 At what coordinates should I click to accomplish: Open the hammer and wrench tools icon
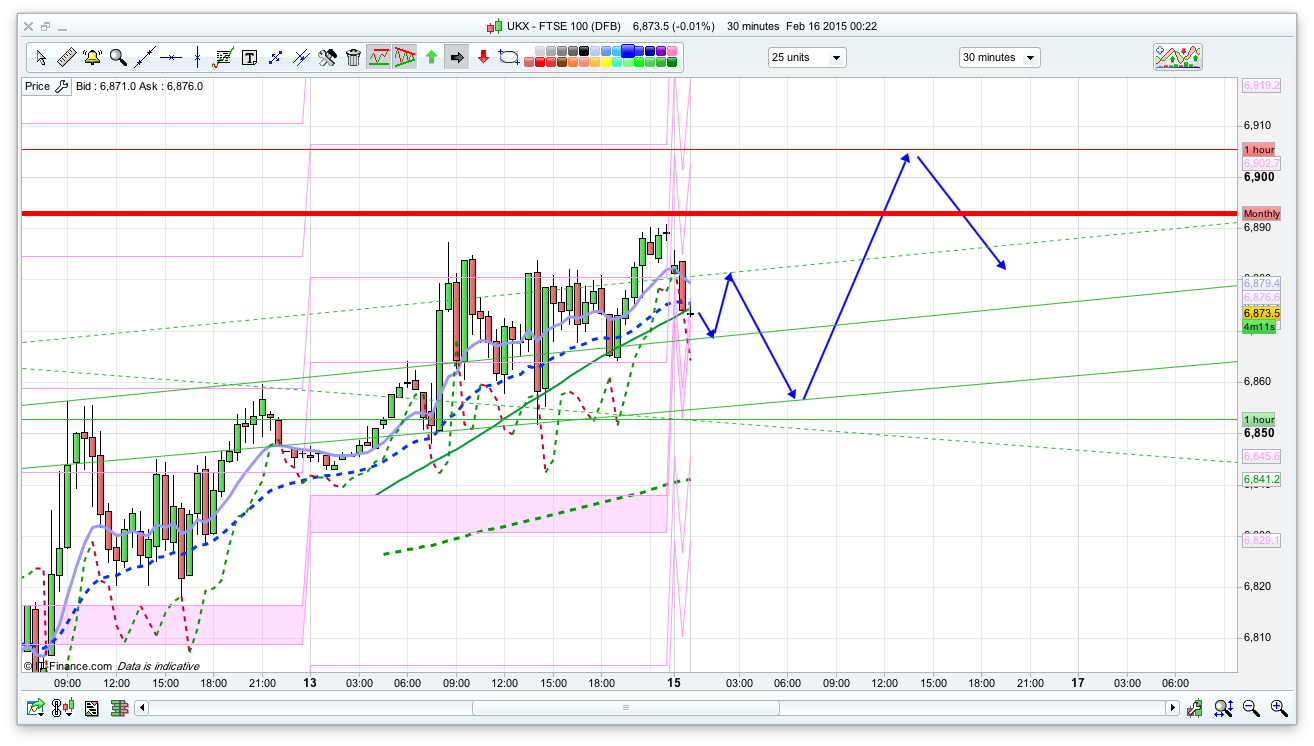(x=327, y=57)
